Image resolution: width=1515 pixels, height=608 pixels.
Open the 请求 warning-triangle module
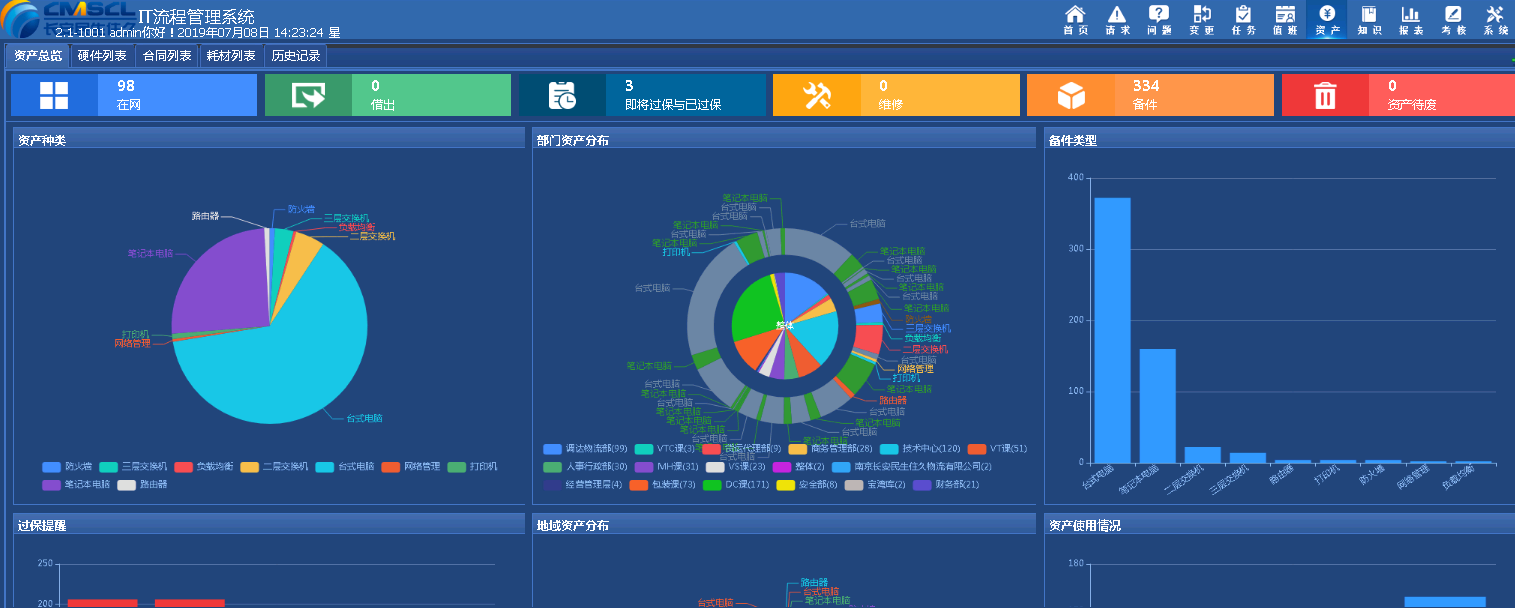click(x=1118, y=20)
